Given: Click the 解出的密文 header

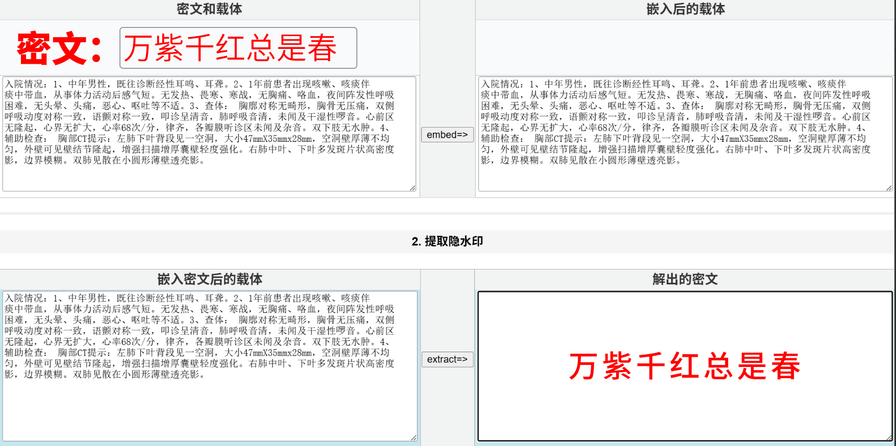Looking at the screenshot, I should [x=685, y=280].
